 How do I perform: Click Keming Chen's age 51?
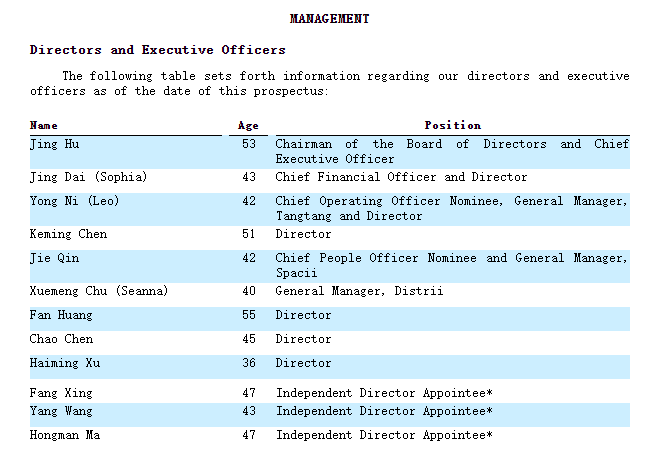pos(249,234)
